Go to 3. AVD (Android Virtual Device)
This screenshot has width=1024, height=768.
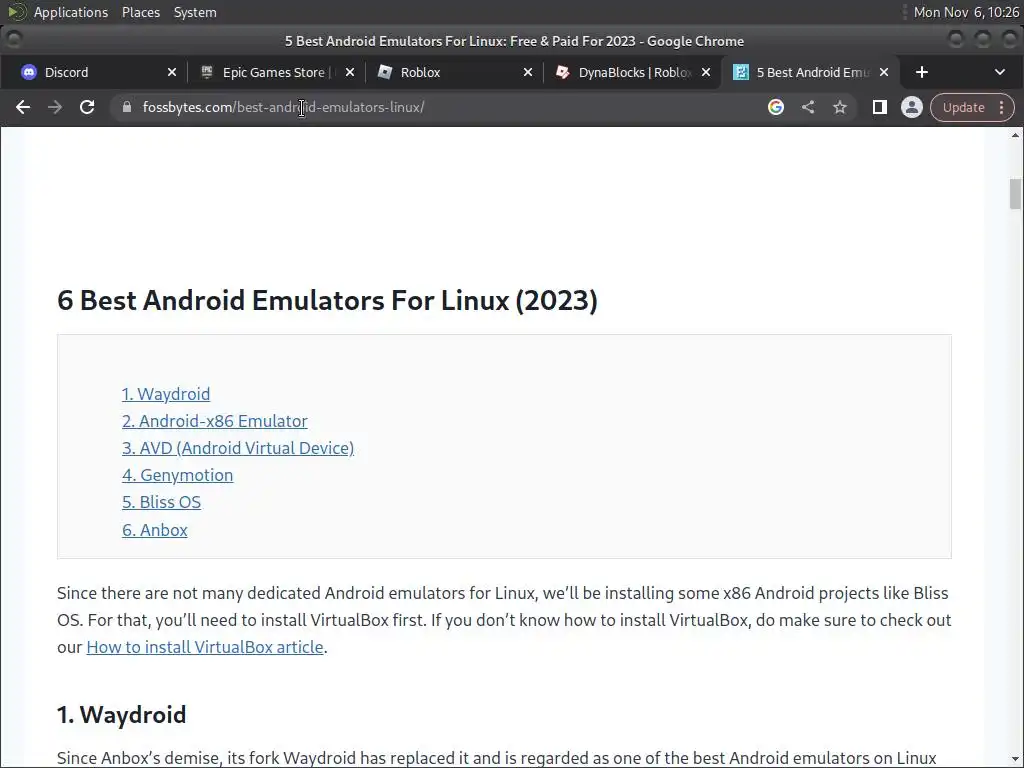coord(238,448)
